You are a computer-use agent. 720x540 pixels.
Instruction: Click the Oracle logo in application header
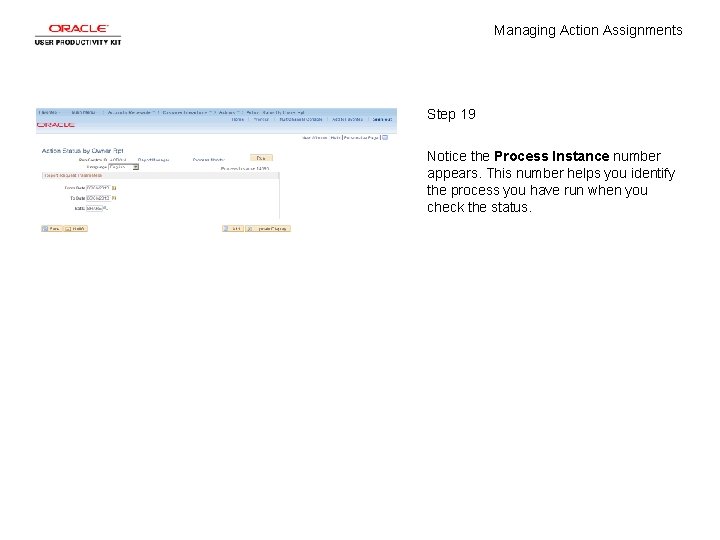[x=56, y=125]
